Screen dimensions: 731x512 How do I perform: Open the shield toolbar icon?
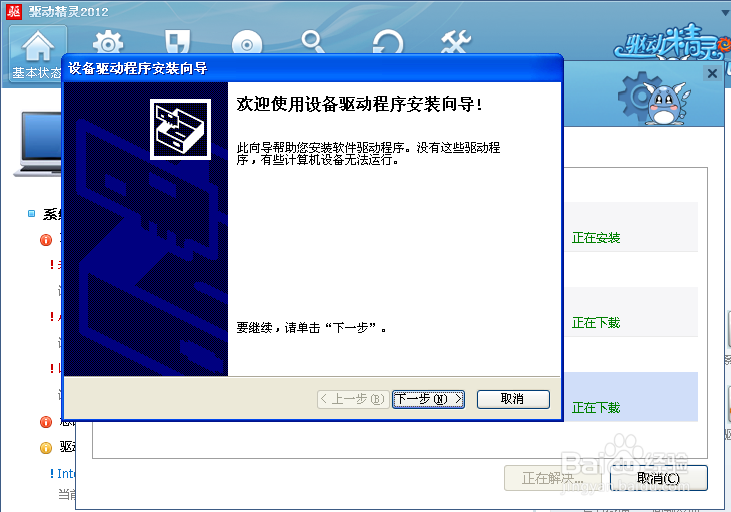tap(178, 42)
